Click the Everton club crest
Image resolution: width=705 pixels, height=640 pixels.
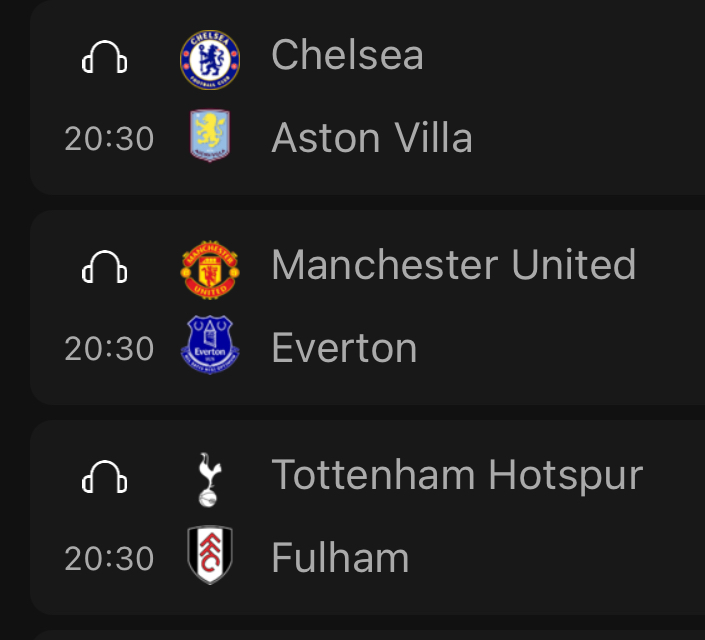pos(210,345)
